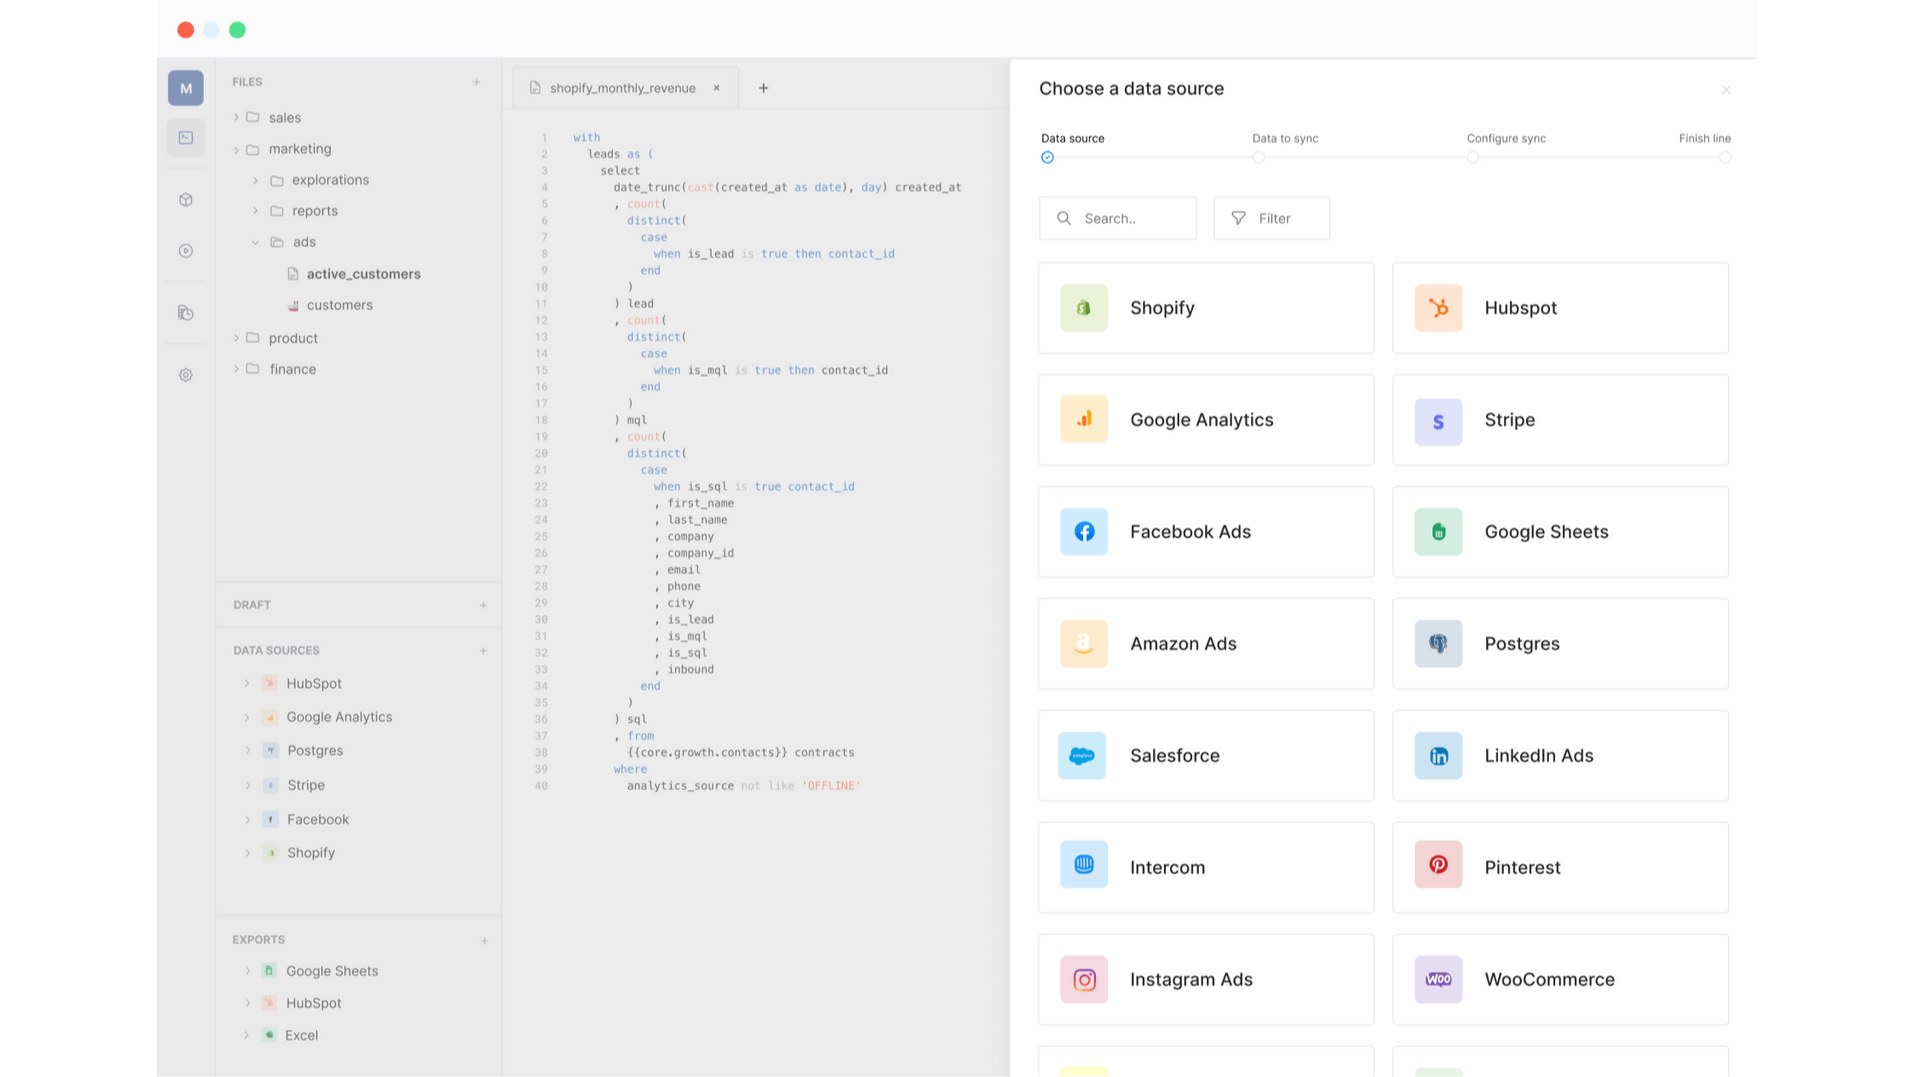This screenshot has width=1914, height=1077.
Task: Click the magnifier icon in the search box
Action: pos(1064,218)
